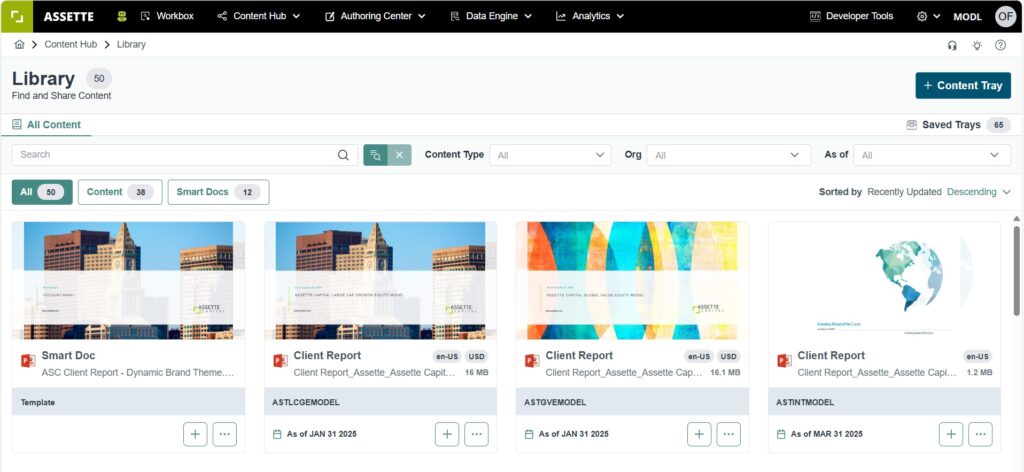This screenshot has width=1024, height=472.
Task: Open the Content Type dropdown
Action: tap(551, 155)
